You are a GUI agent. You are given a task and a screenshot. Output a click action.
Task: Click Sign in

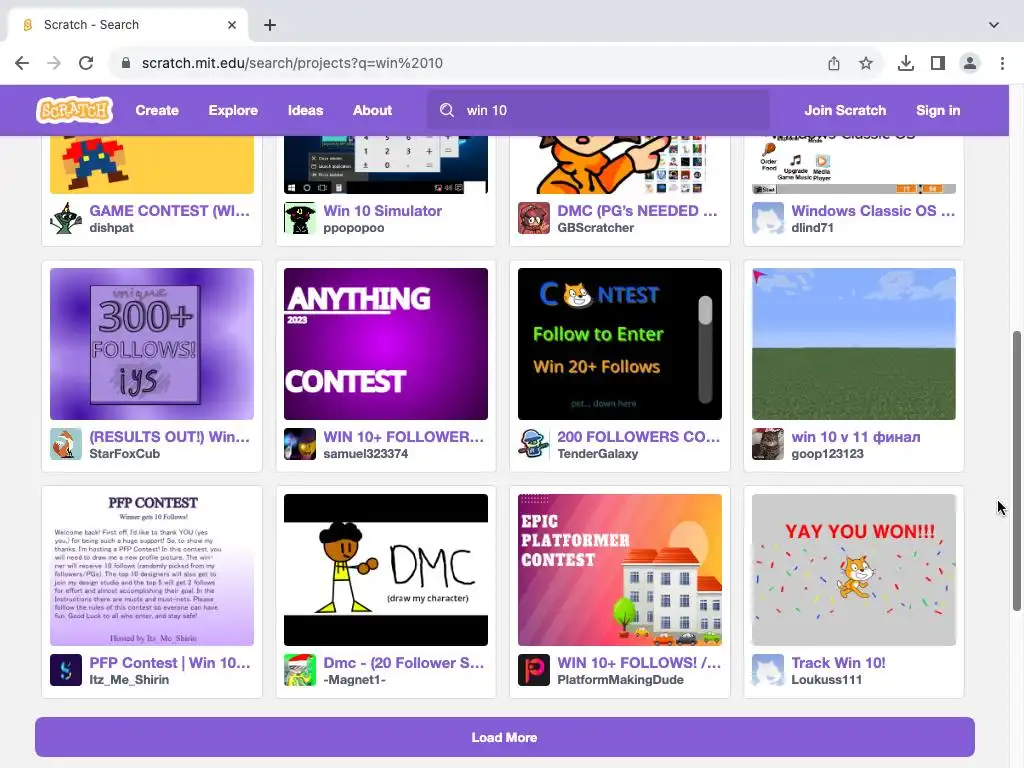point(938,110)
